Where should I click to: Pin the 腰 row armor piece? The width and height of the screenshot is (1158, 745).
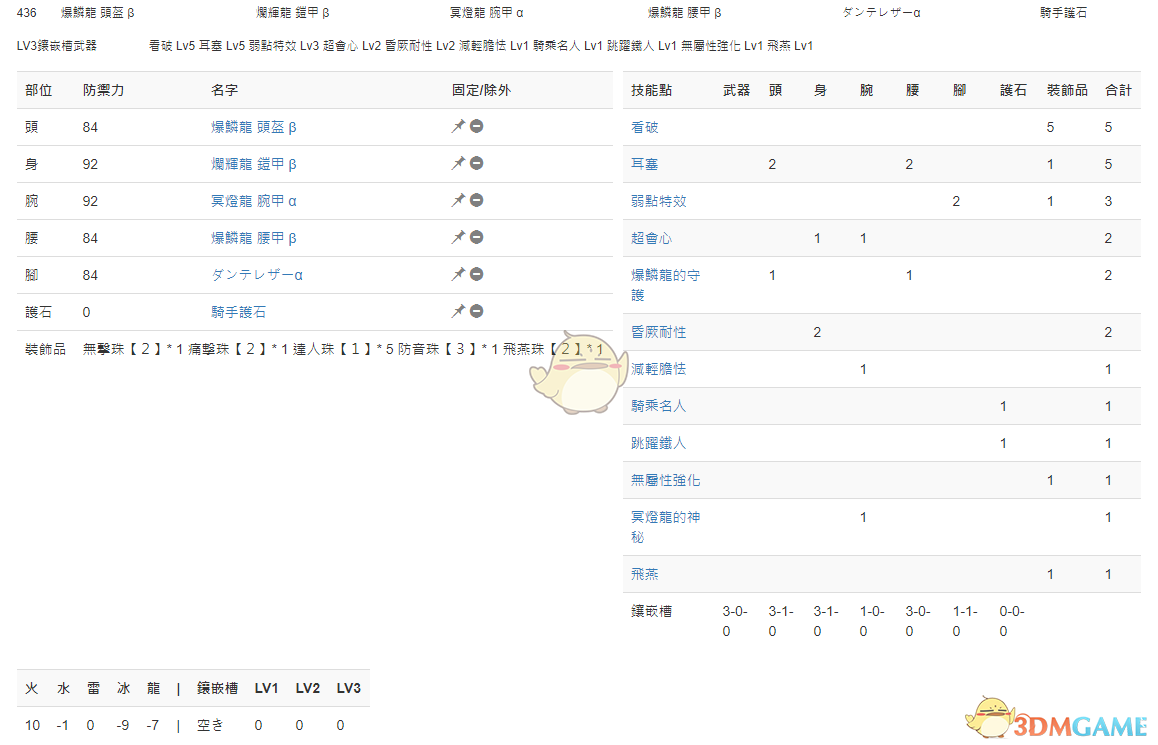tap(458, 237)
